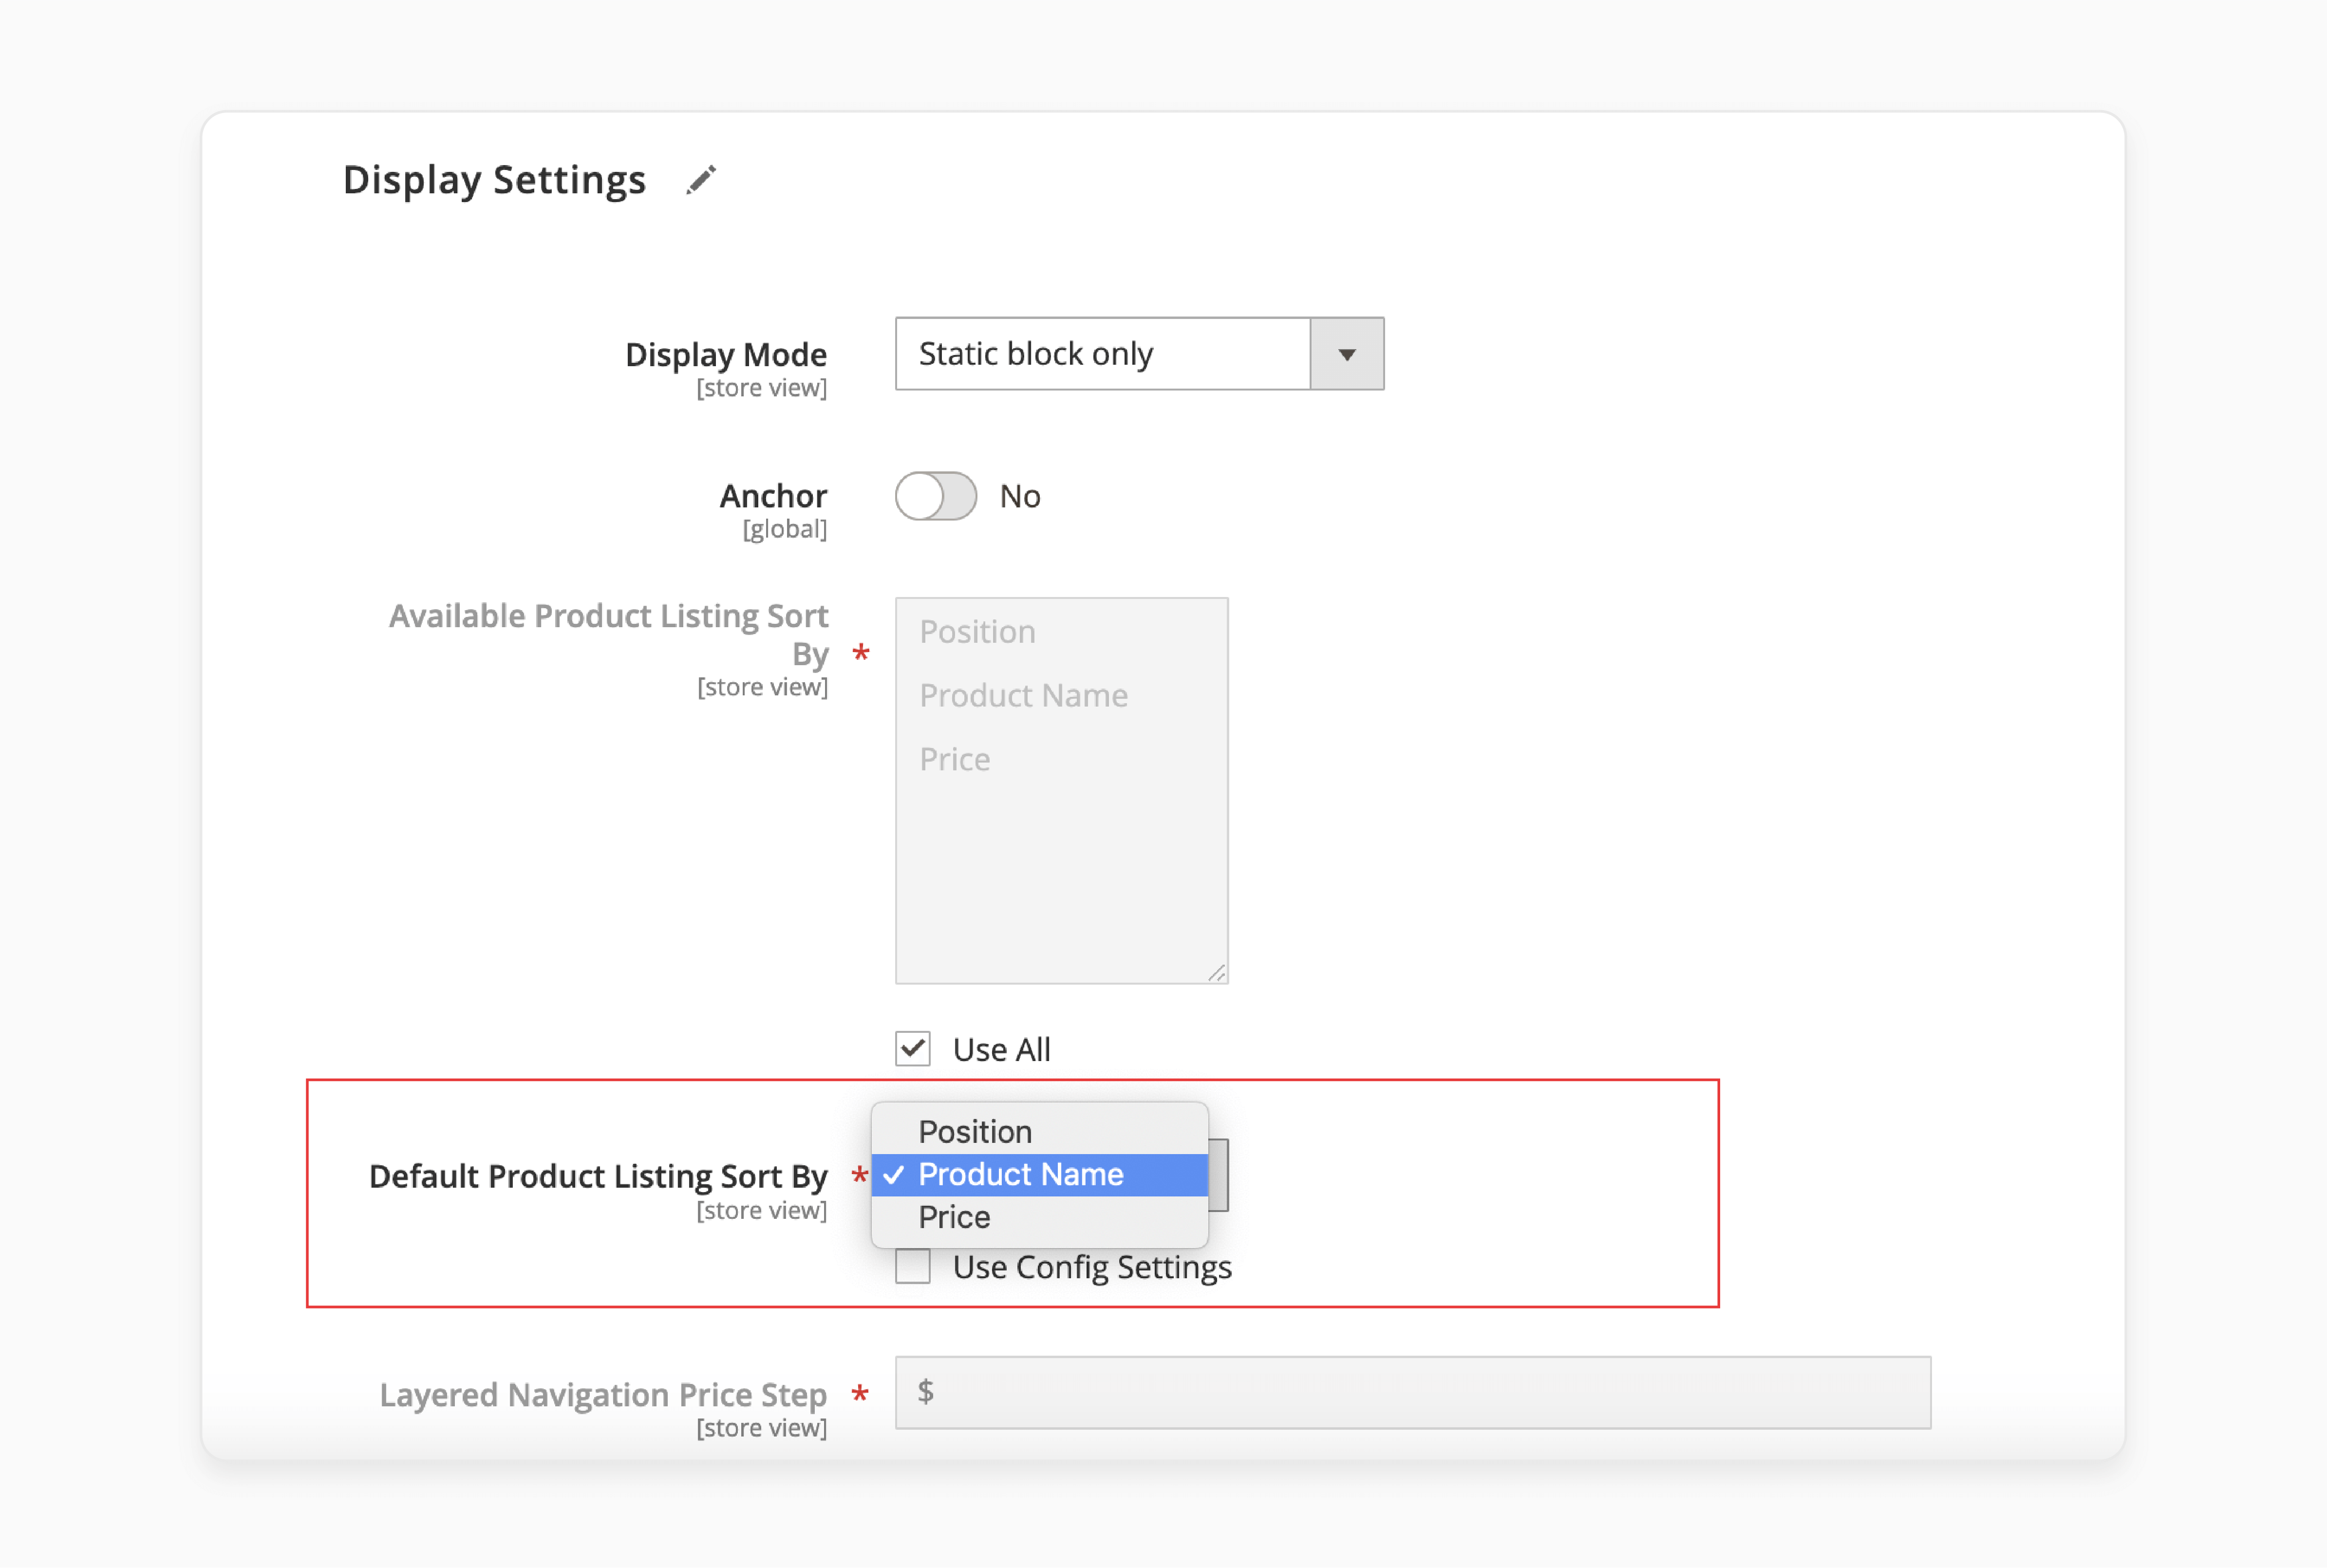This screenshot has width=2327, height=1568.
Task: Click the Anchor field label
Action: click(773, 496)
